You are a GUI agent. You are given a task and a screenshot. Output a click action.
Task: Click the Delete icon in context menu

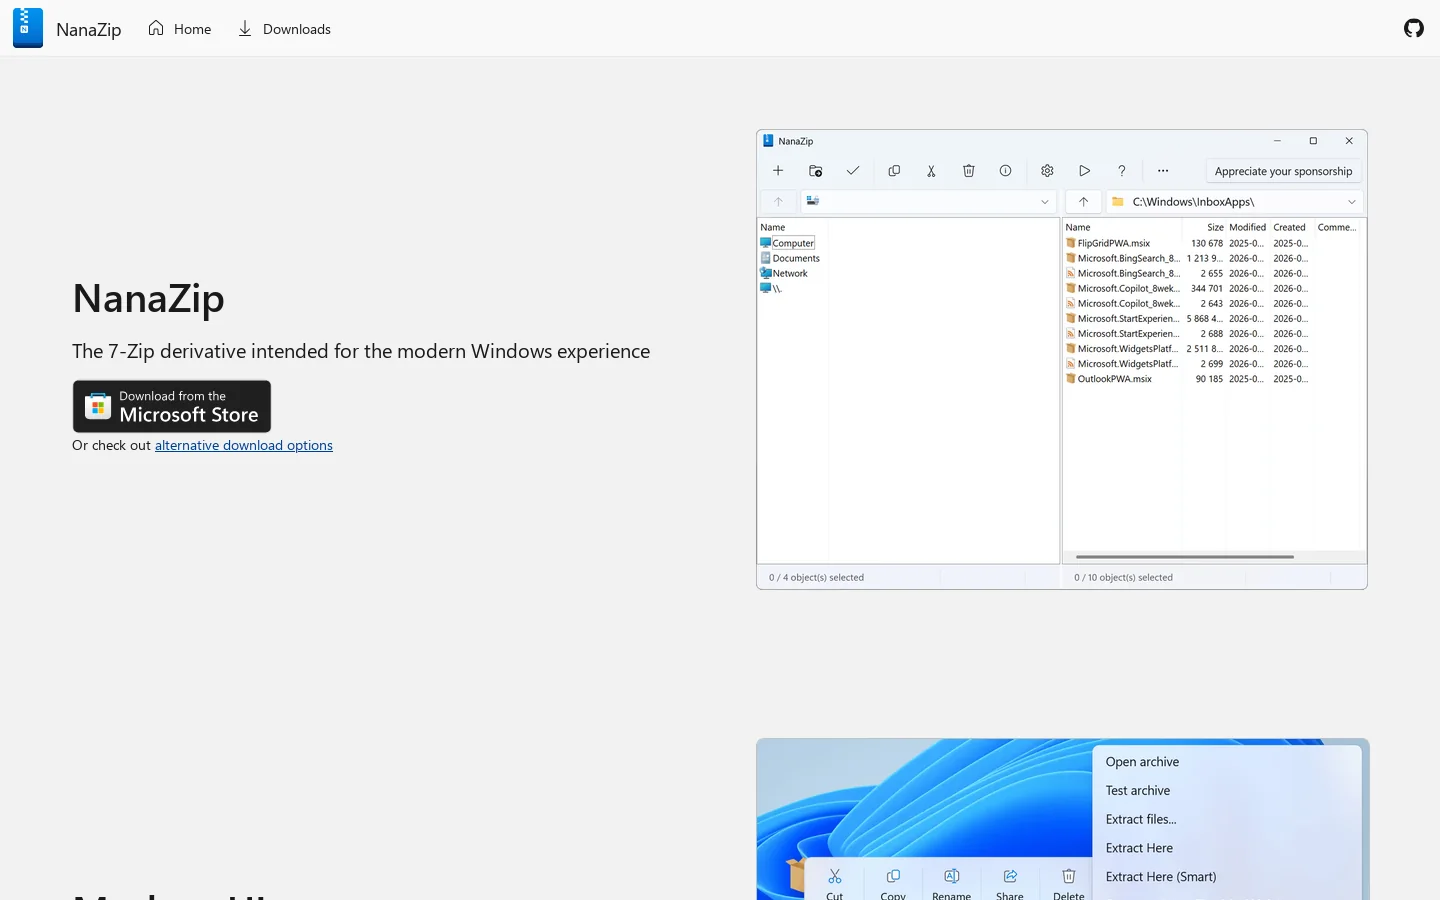click(1068, 877)
